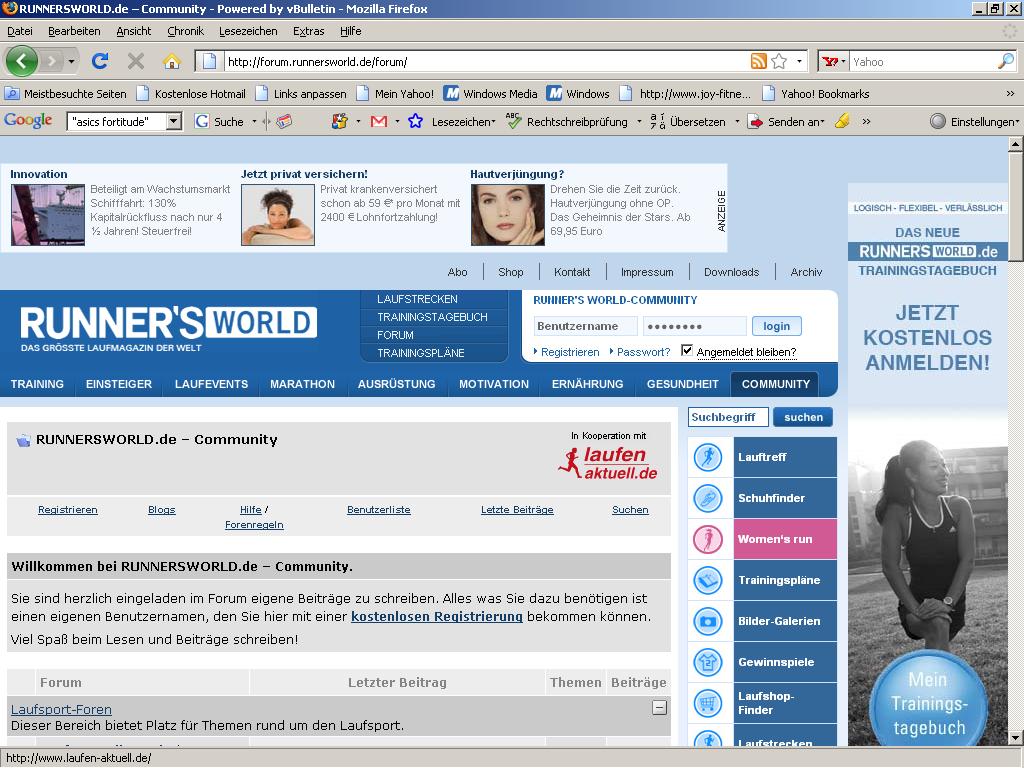
Task: Click the RSS feed icon in address bar
Action: 759,62
